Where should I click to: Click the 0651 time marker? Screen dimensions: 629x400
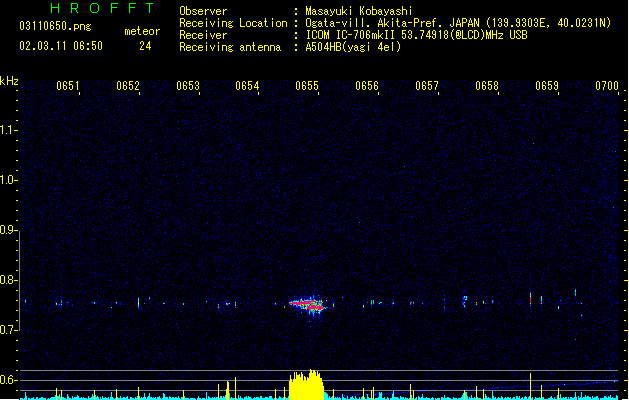click(x=67, y=86)
